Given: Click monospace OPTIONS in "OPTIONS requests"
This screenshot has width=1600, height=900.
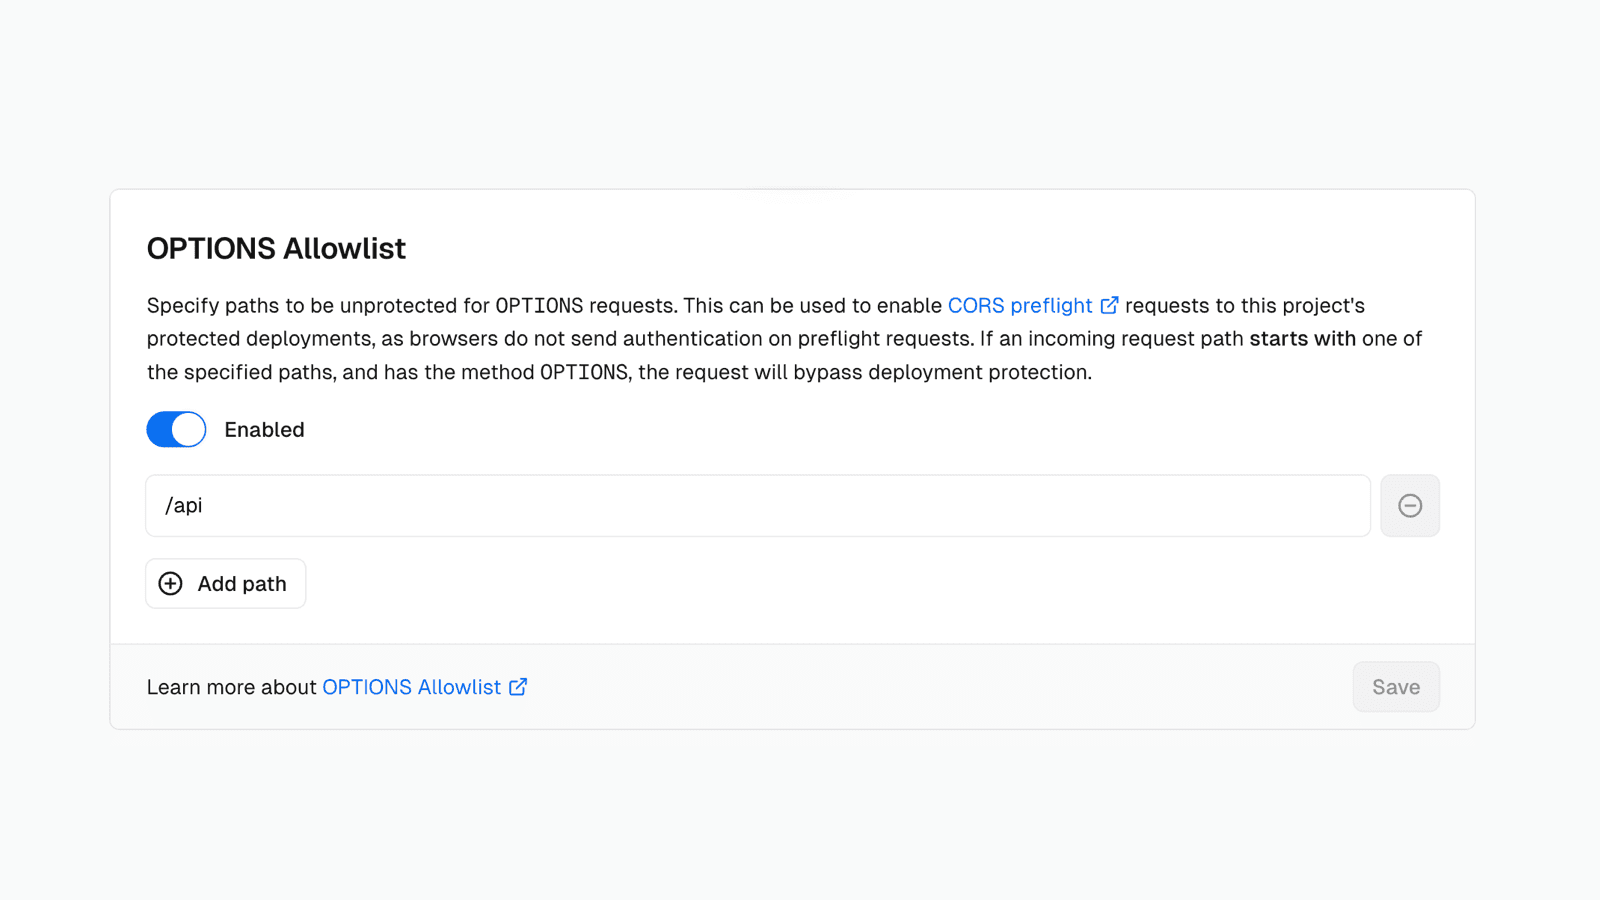Looking at the screenshot, I should point(539,306).
